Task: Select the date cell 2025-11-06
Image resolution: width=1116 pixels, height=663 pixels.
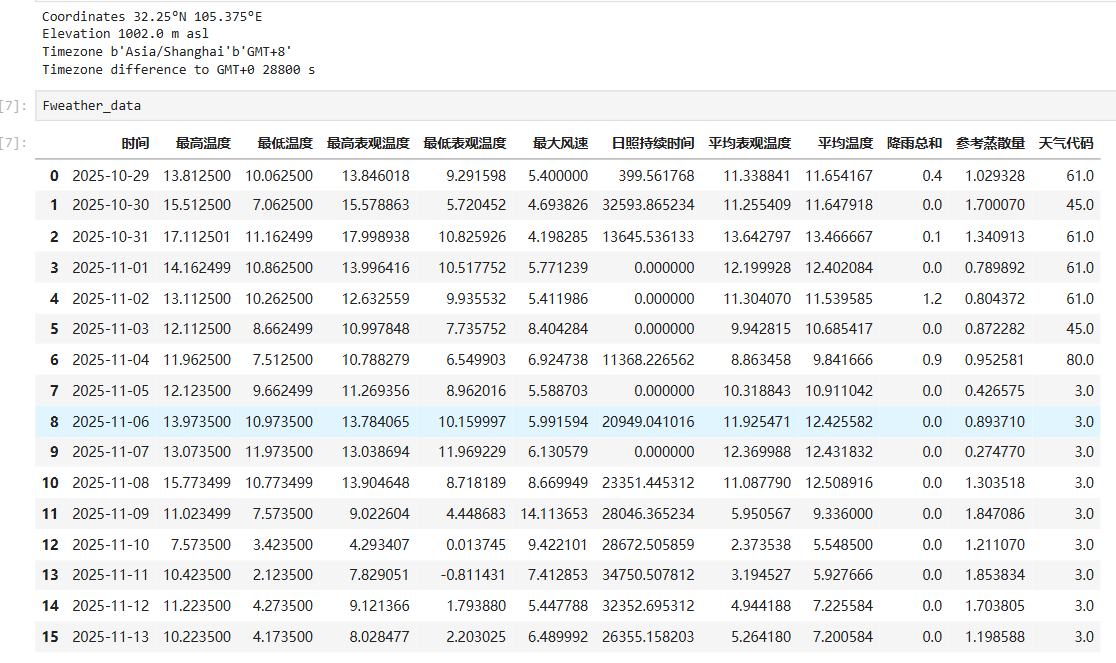Action: click(x=111, y=422)
